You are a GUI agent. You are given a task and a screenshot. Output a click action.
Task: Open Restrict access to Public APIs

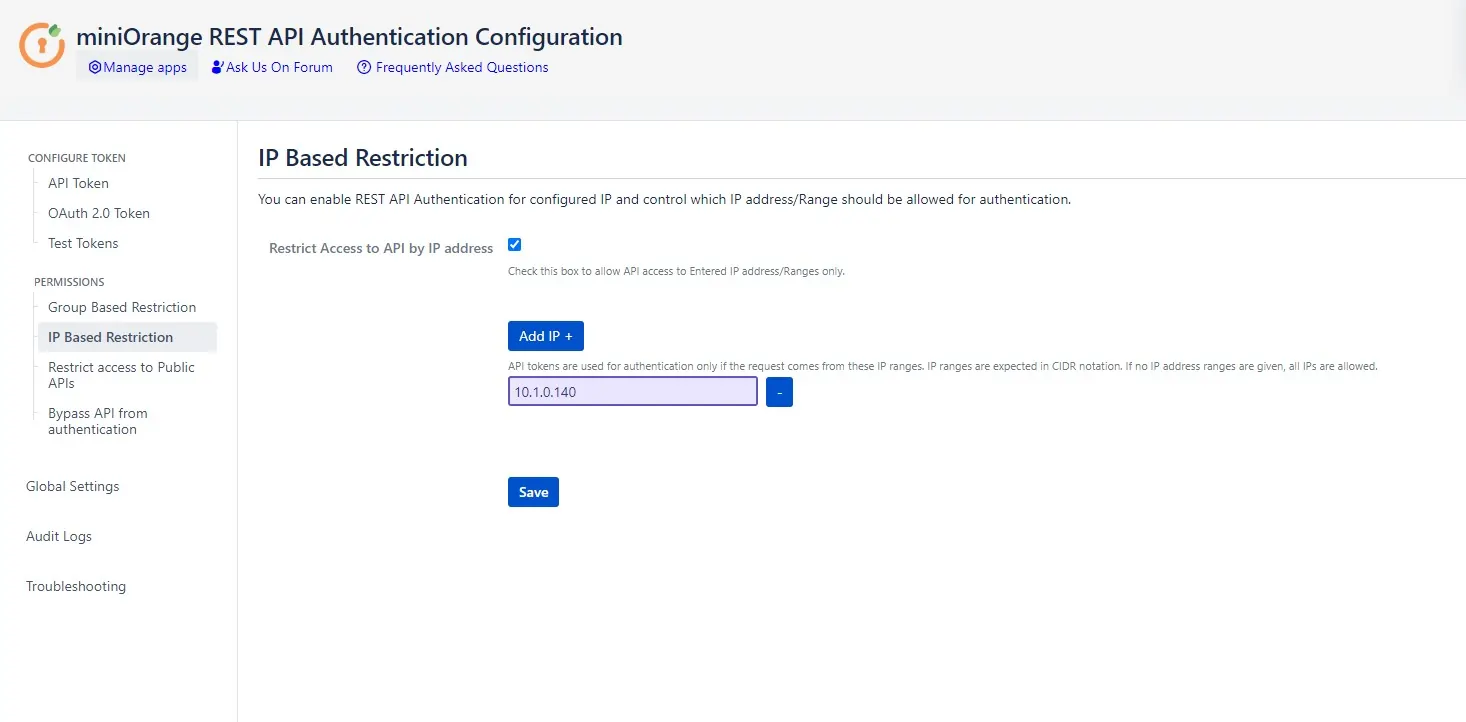[121, 375]
